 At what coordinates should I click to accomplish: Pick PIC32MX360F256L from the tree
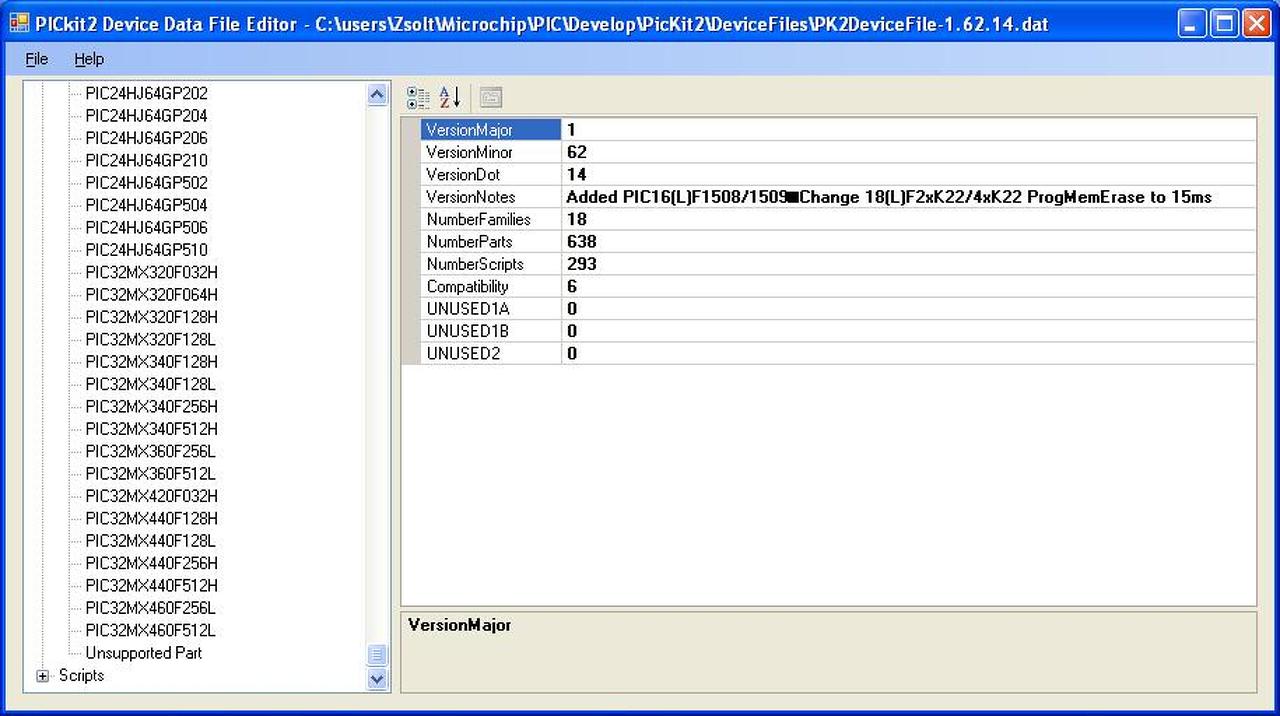point(150,451)
